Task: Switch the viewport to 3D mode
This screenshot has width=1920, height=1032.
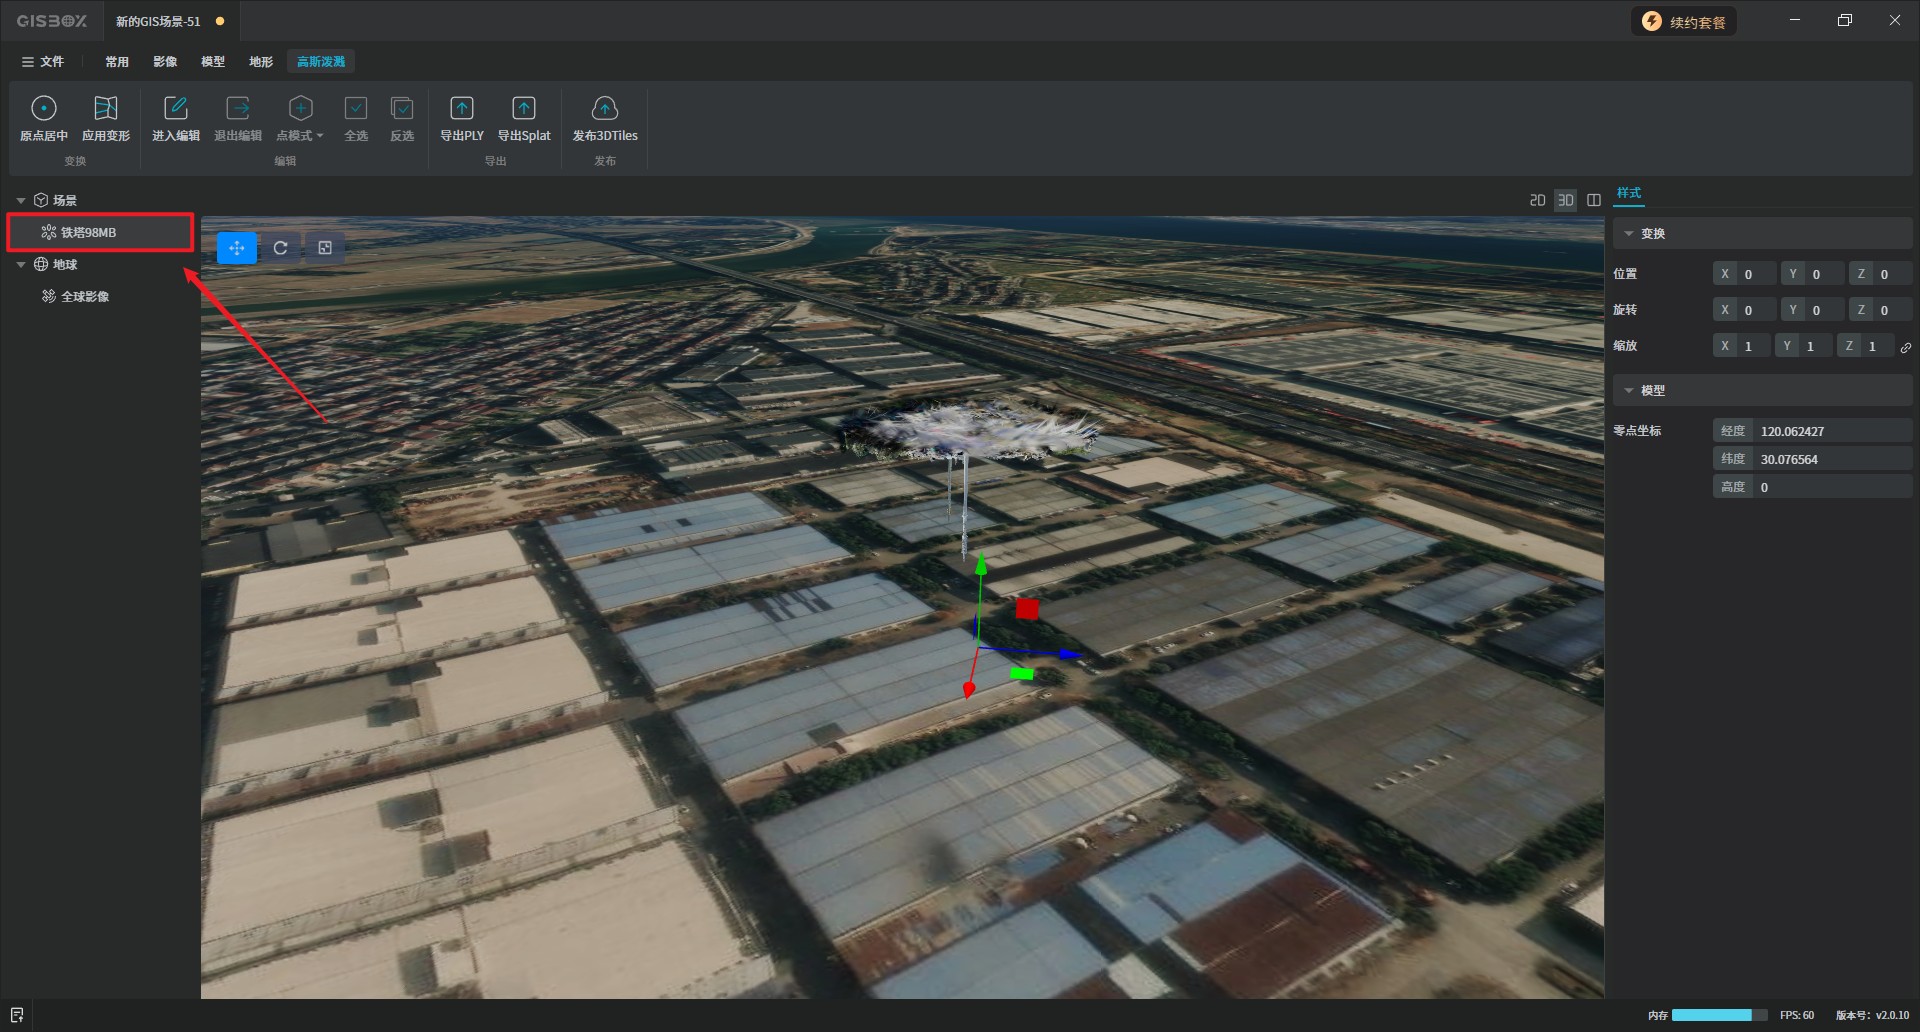Action: [x=1565, y=200]
